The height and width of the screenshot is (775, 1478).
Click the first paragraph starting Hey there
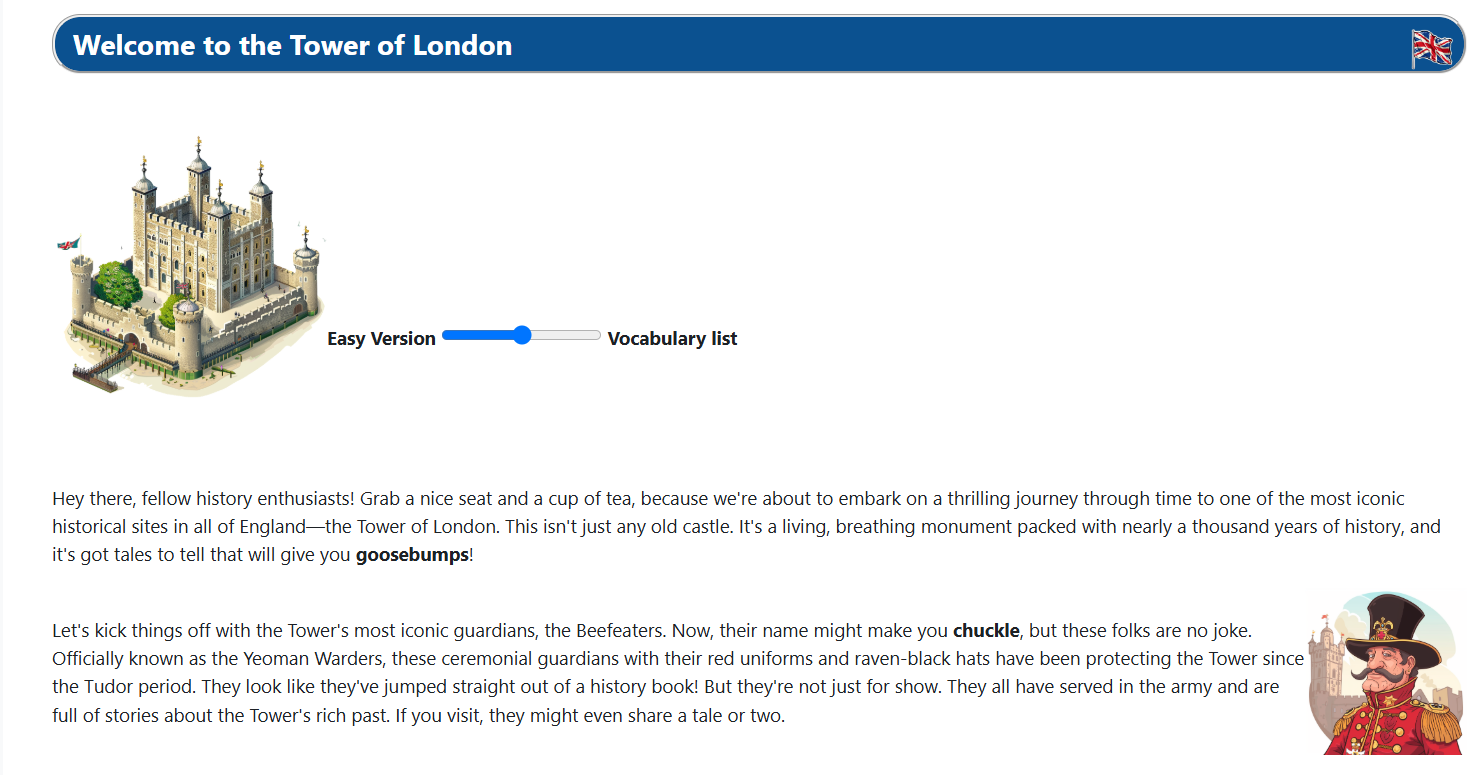tap(747, 527)
